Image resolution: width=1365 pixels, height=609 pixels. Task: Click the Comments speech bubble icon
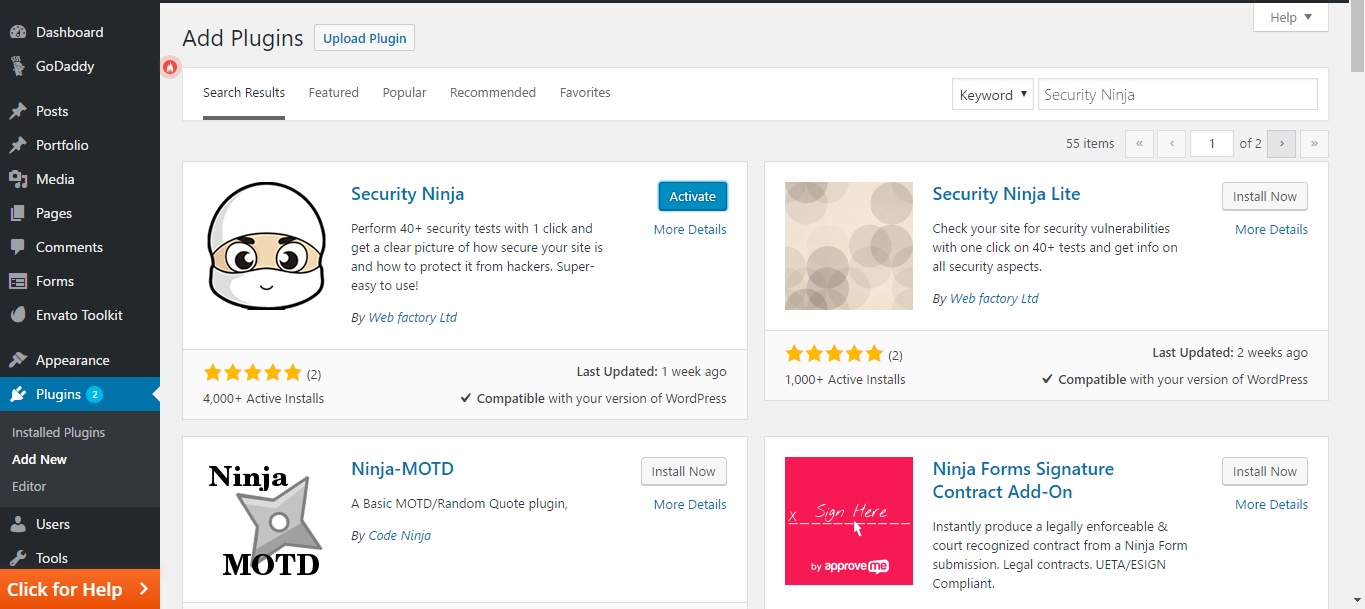pyautogui.click(x=18, y=247)
